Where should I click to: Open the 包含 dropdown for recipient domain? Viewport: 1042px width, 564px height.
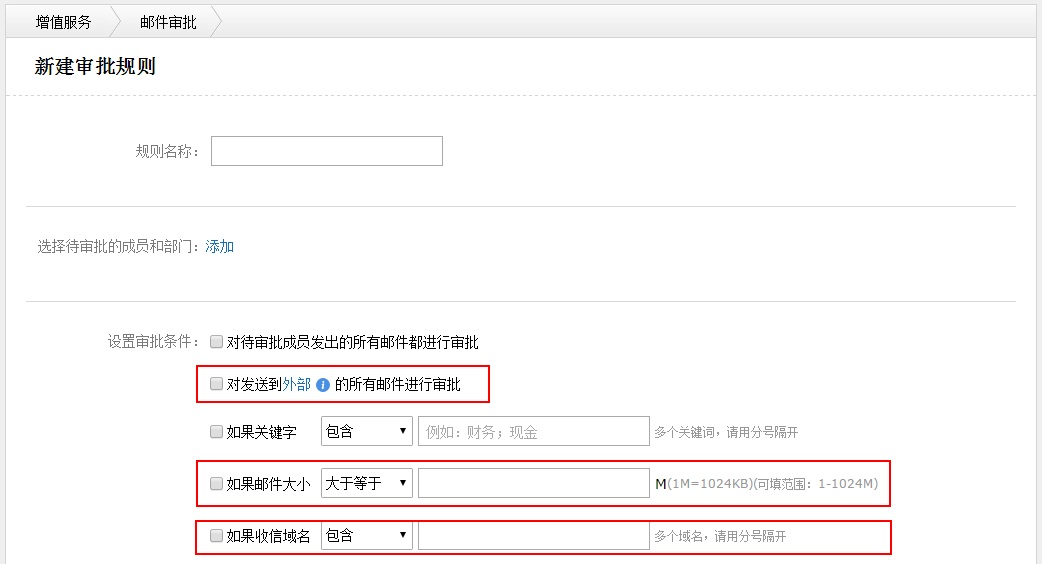pyautogui.click(x=366, y=536)
